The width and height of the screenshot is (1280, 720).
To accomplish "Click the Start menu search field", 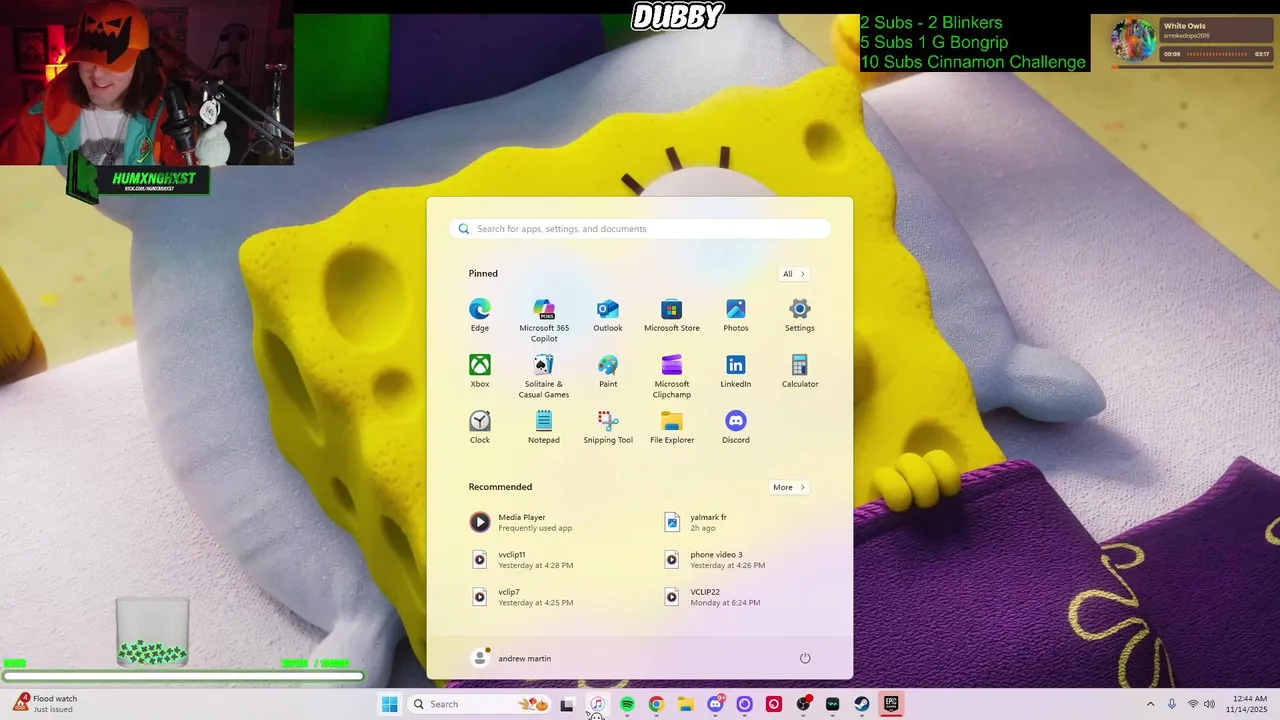I will (640, 229).
